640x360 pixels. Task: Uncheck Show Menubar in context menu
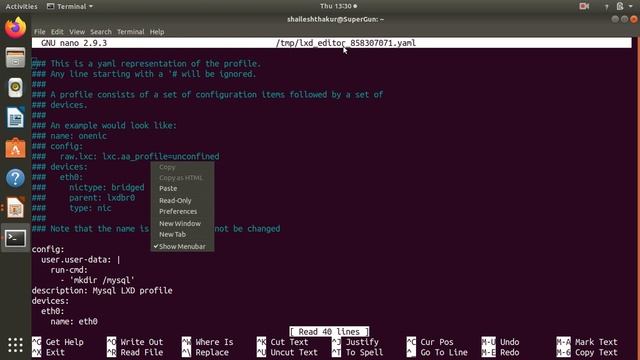click(x=182, y=247)
